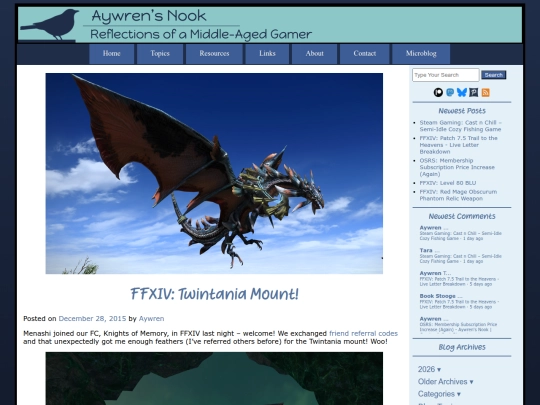The image size is (540, 405).
Task: Open the Contact menu item
Action: pos(364,54)
